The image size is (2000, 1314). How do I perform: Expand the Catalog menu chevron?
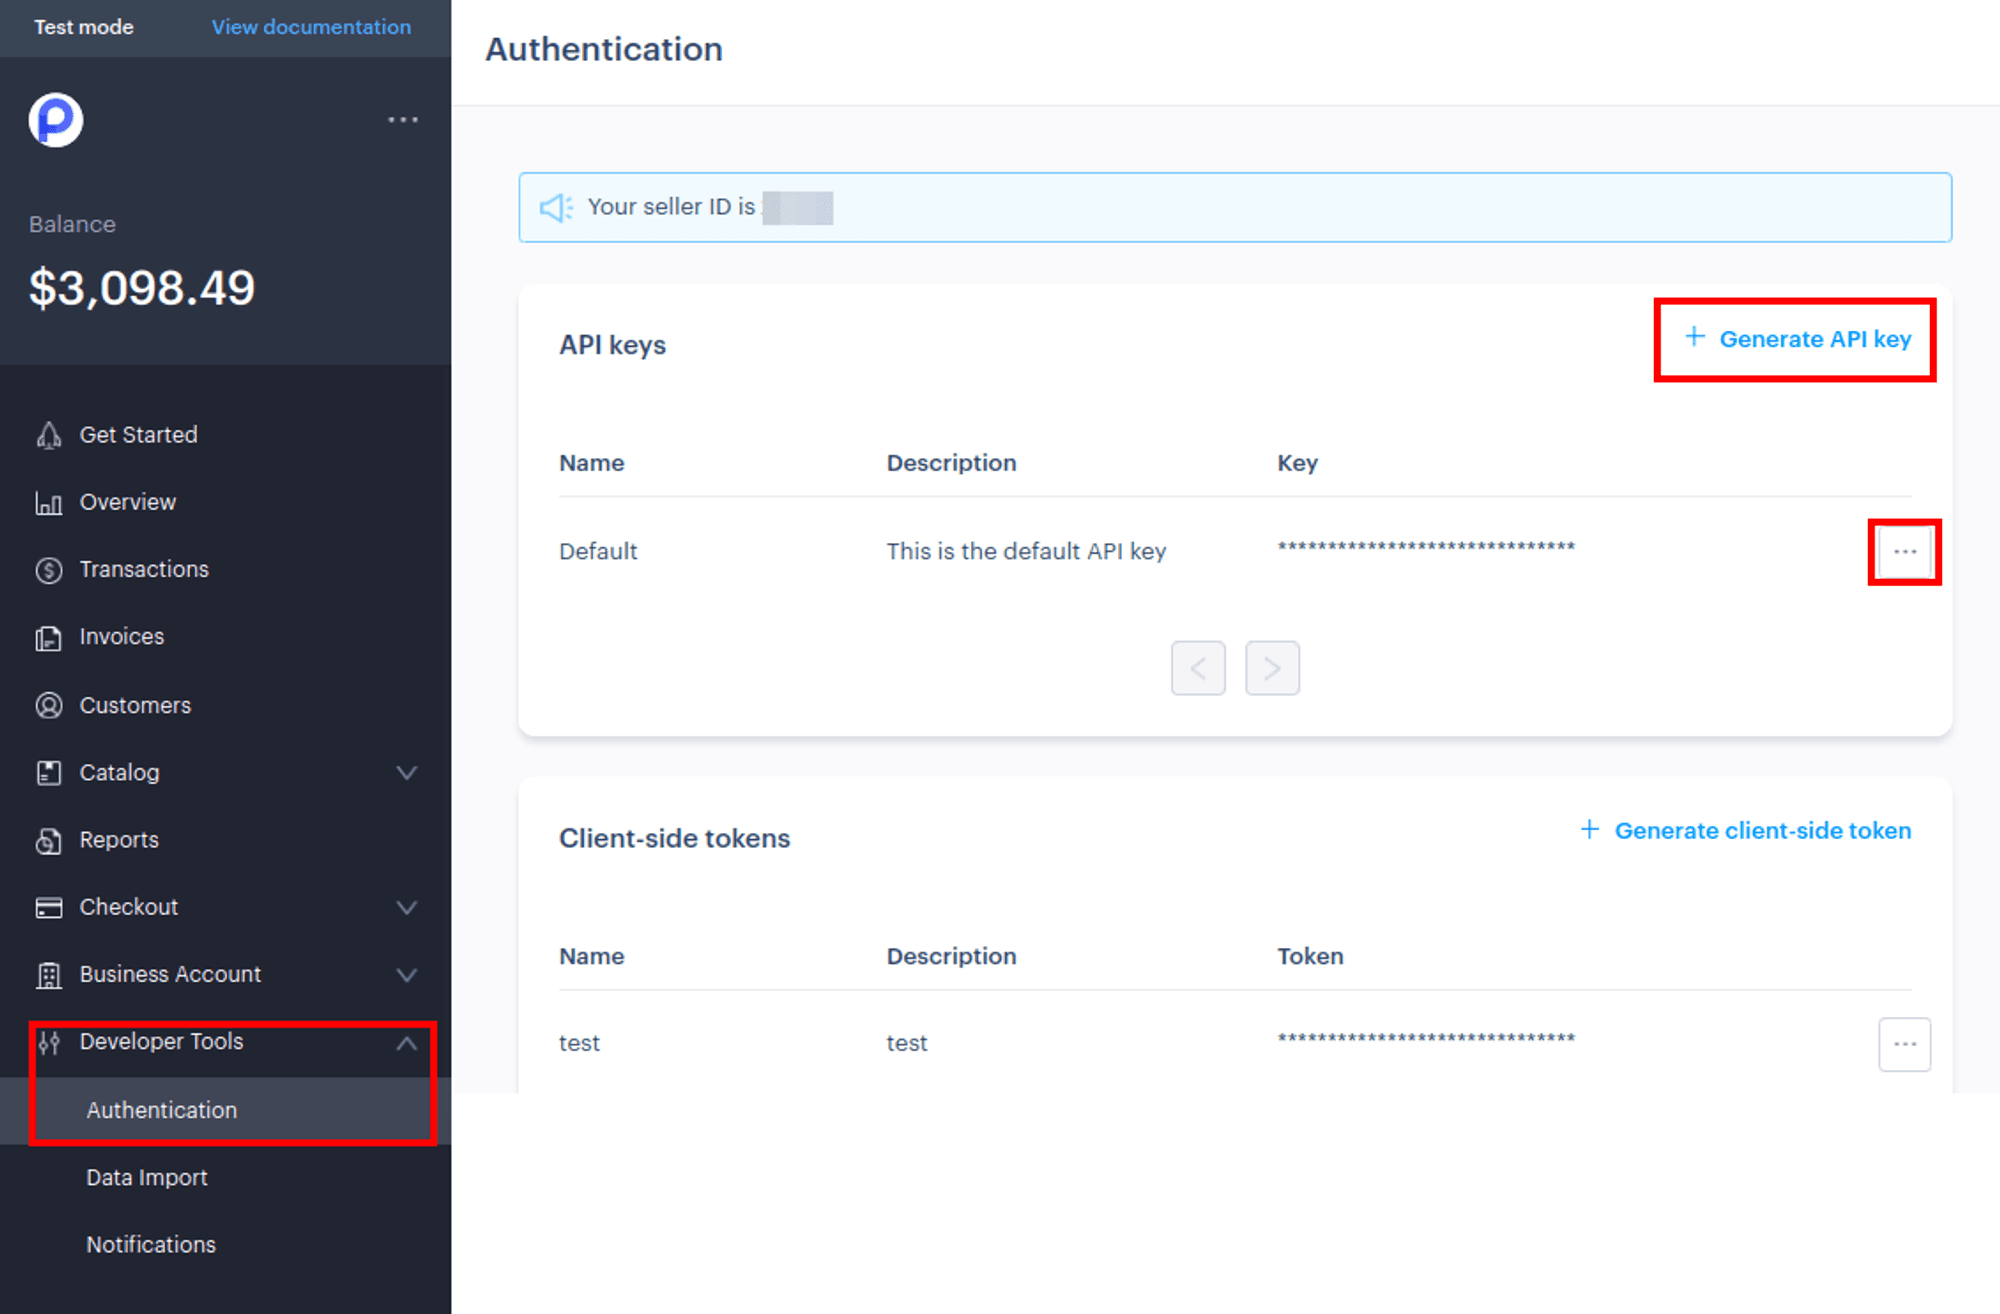point(406,773)
